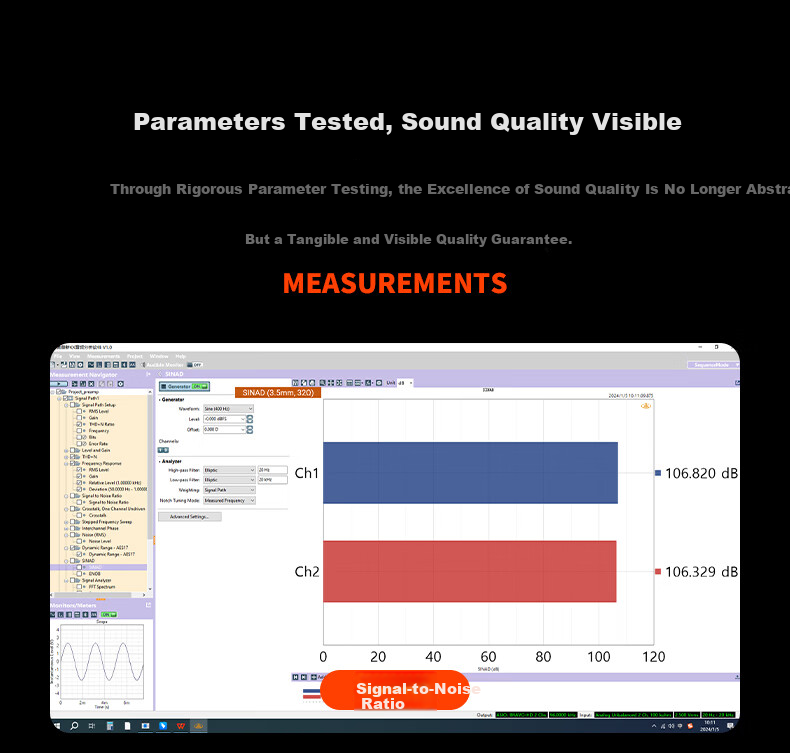The width and height of the screenshot is (790, 753).
Task: Check the Crosstalk result checkbox
Action: pyautogui.click(x=79, y=515)
